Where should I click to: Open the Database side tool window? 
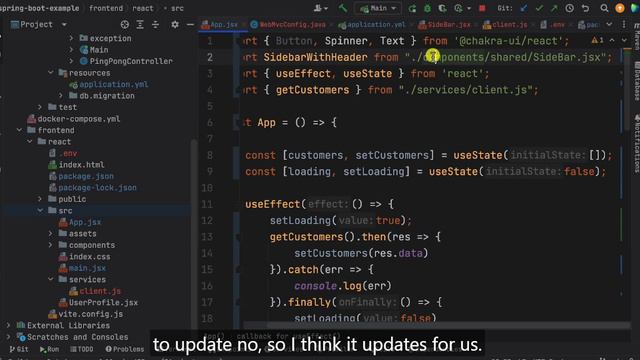[x=636, y=81]
